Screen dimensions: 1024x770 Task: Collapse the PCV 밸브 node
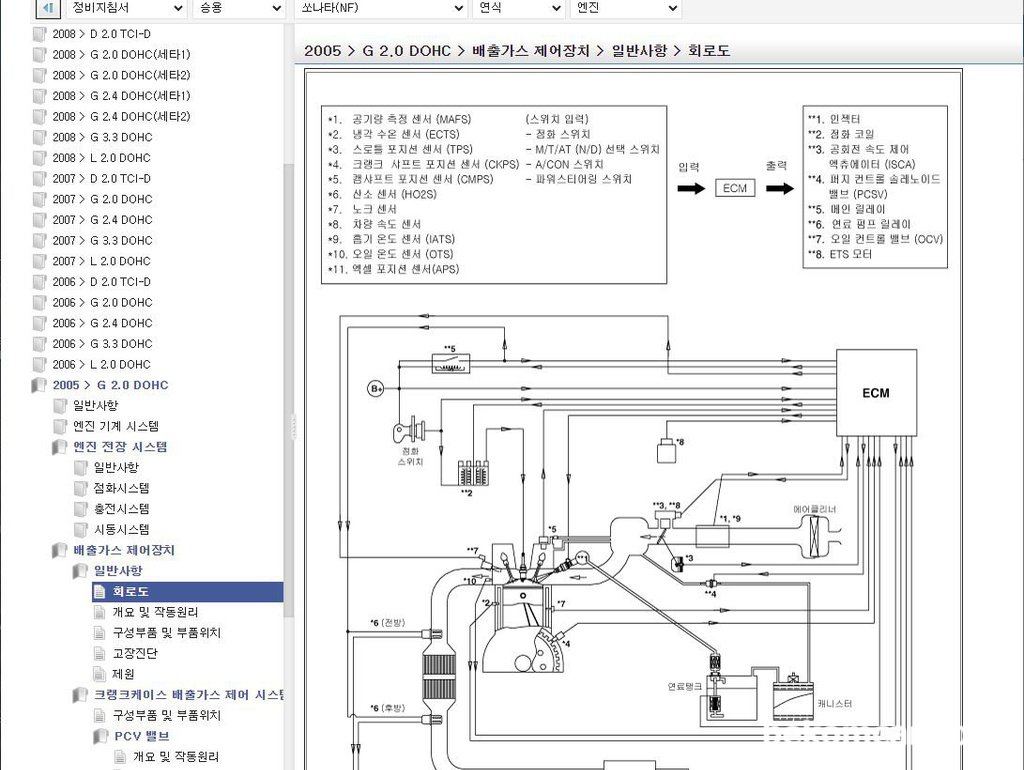pyautogui.click(x=142, y=736)
